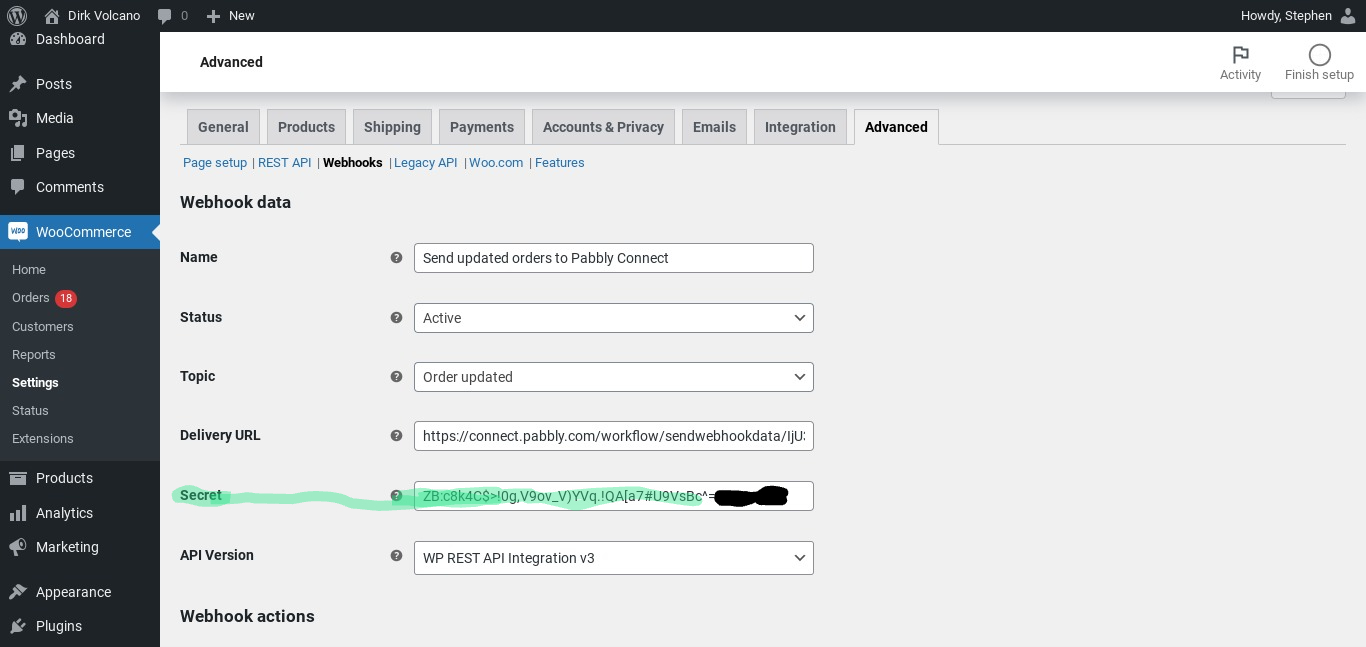Open the Features sub-section
Image resolution: width=1366 pixels, height=647 pixels.
tap(560, 163)
